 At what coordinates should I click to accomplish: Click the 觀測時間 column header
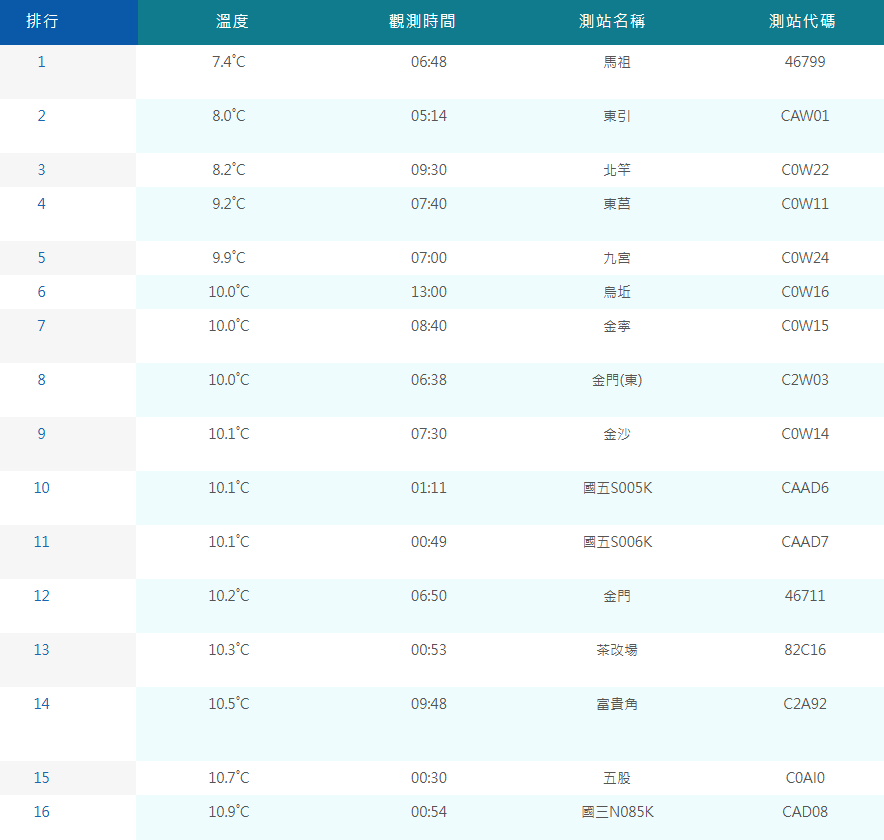point(422,21)
